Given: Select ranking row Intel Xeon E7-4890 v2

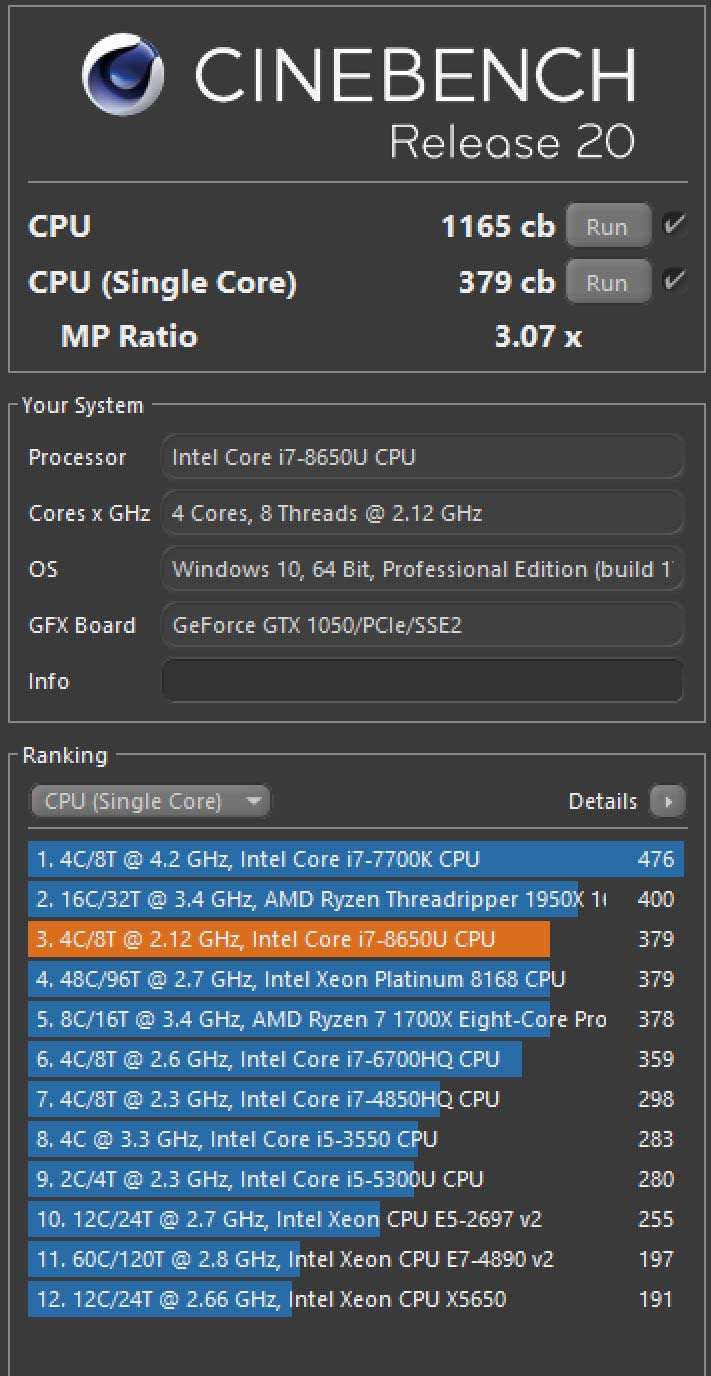Looking at the screenshot, I should pyautogui.click(x=356, y=1259).
